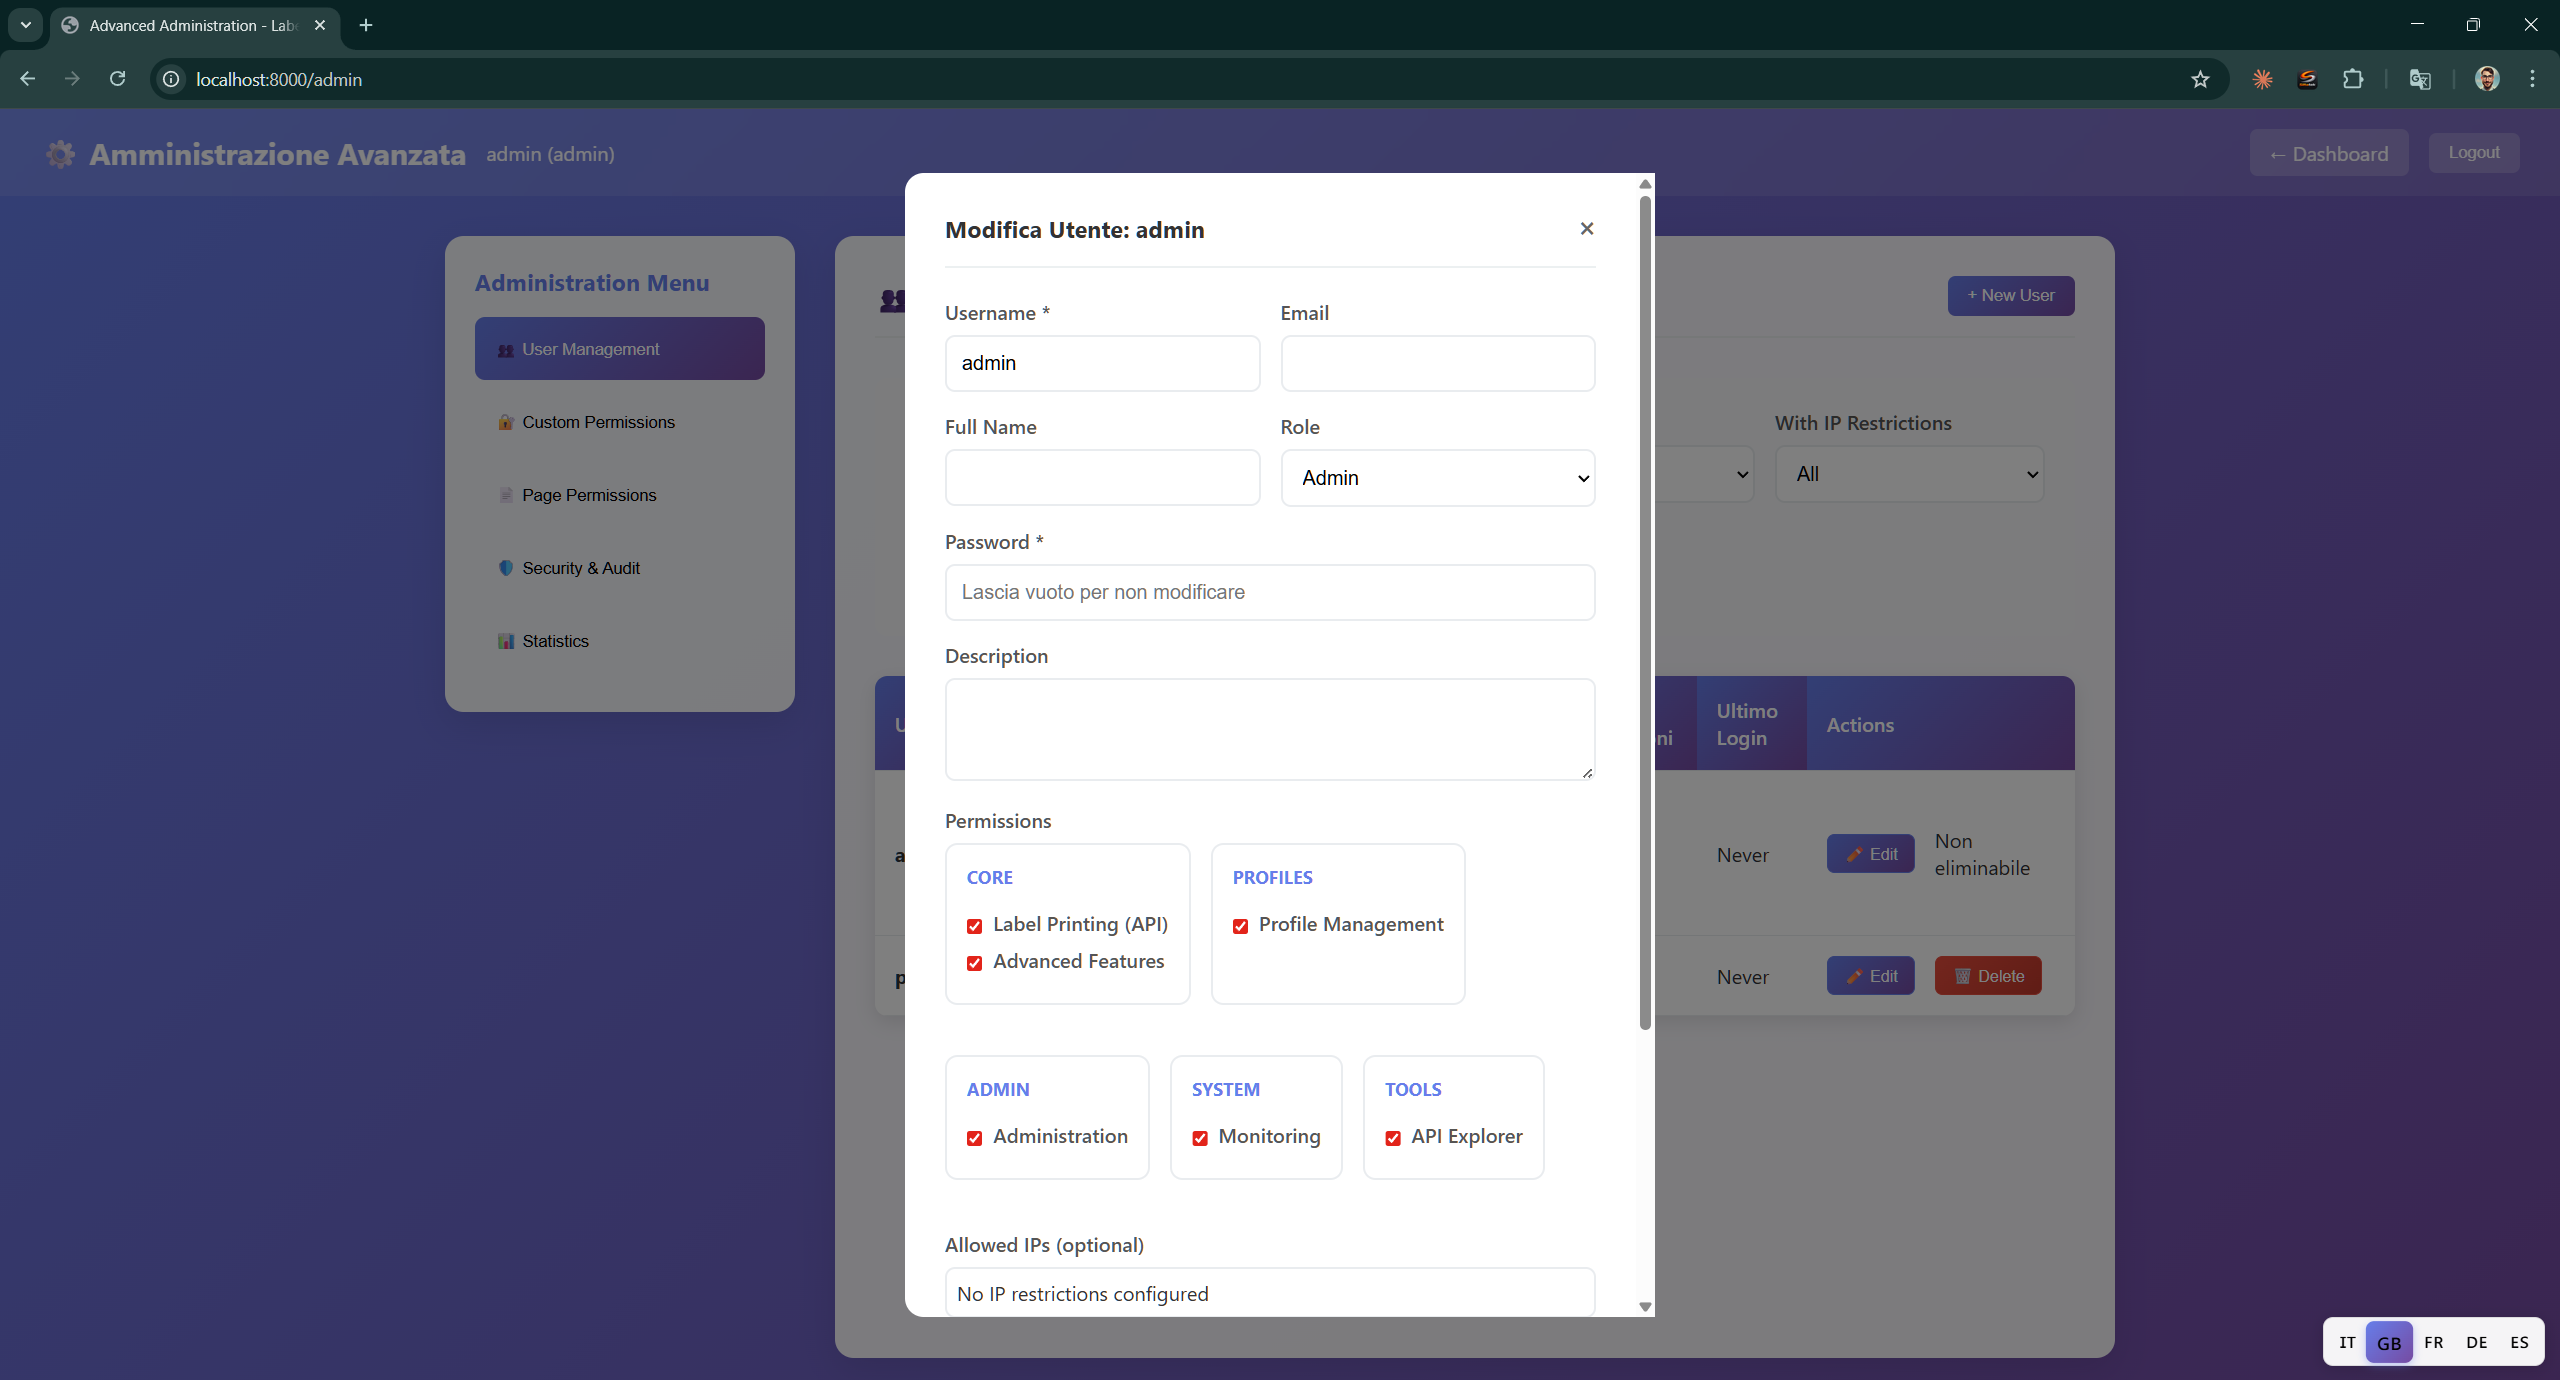Switch language to FR
The height and width of the screenshot is (1380, 2560).
pyautogui.click(x=2433, y=1342)
